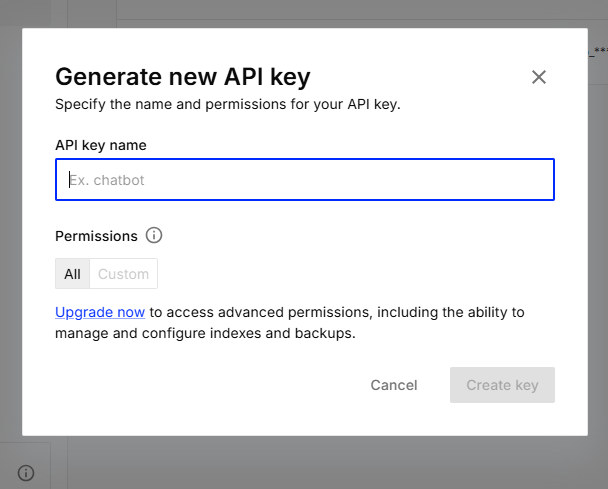The width and height of the screenshot is (608, 489).
Task: Click the dimmed backdrop below the dialog
Action: pyautogui.click(x=300, y=462)
